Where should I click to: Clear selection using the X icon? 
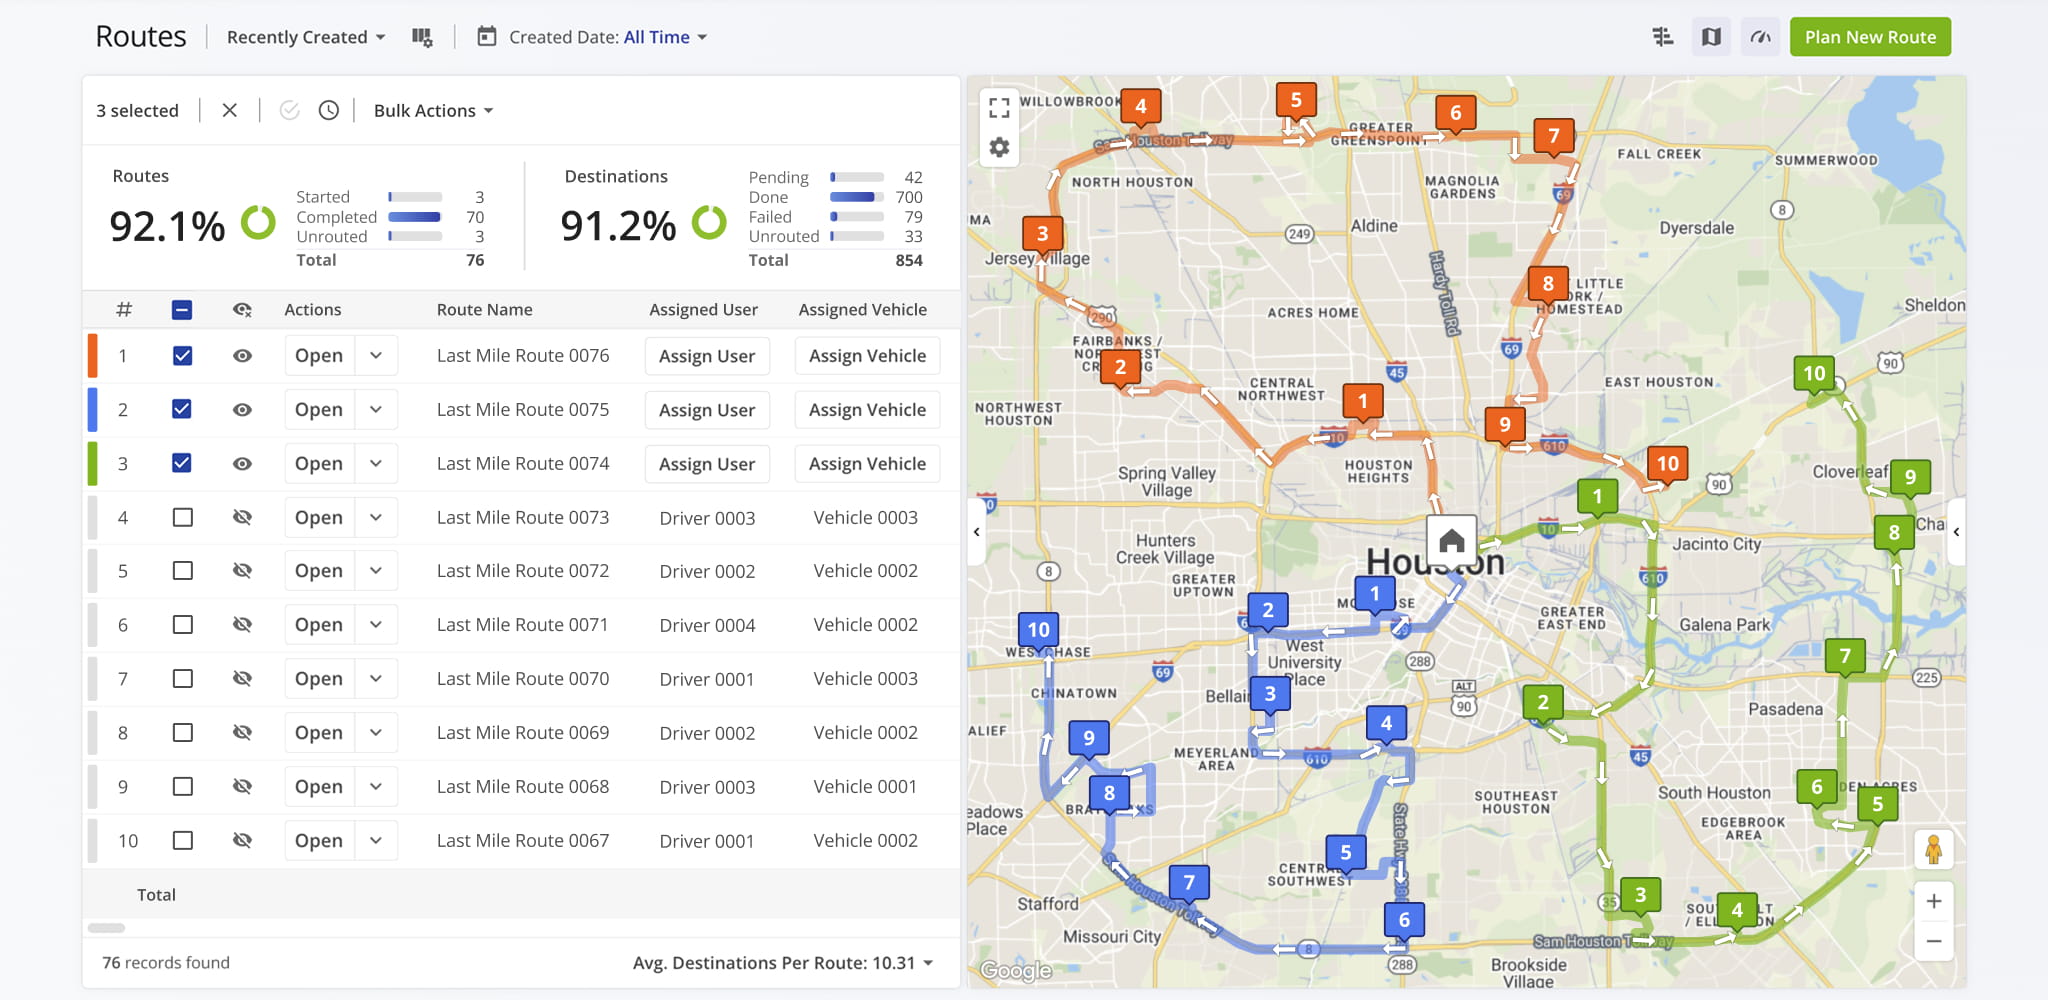(x=229, y=110)
